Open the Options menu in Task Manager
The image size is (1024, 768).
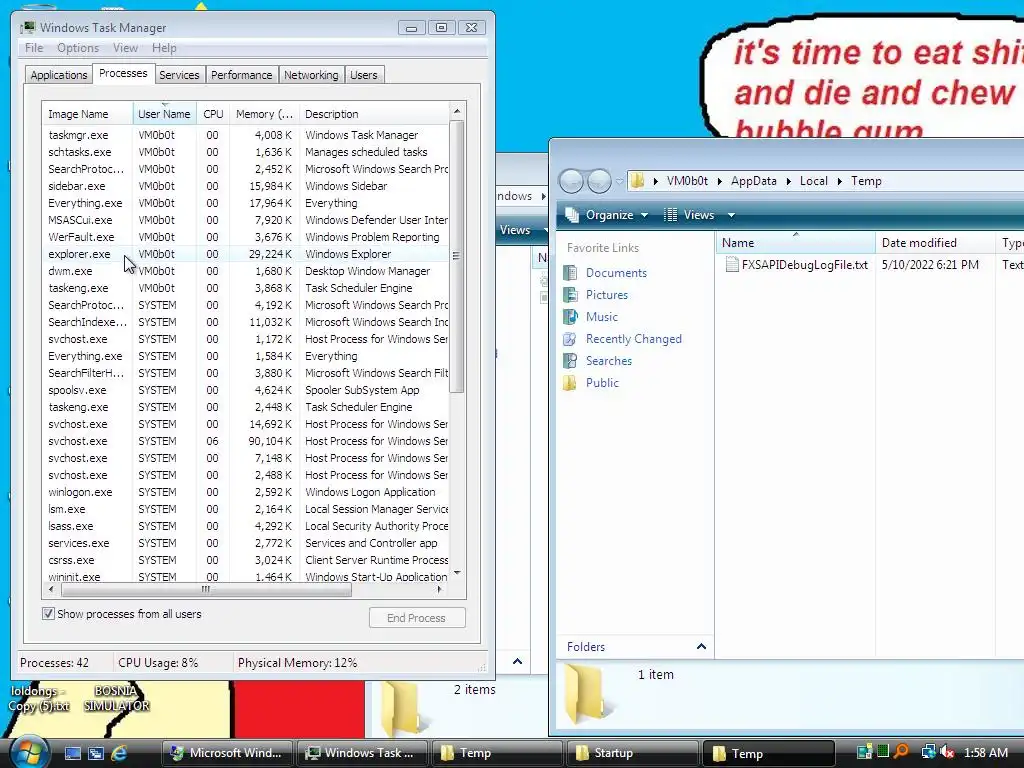pos(78,48)
